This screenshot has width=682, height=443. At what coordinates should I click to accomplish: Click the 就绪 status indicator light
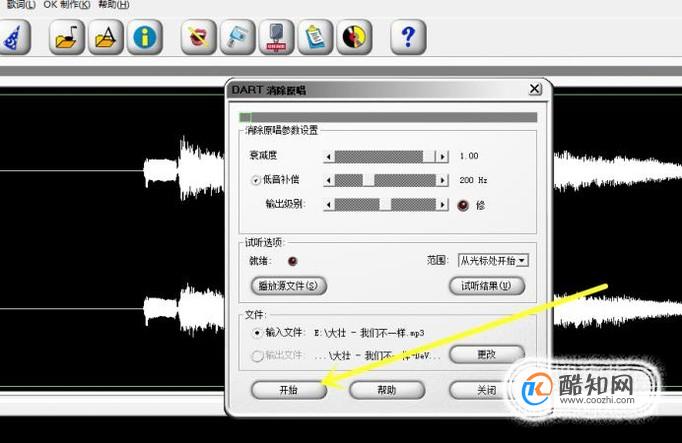[x=292, y=261]
